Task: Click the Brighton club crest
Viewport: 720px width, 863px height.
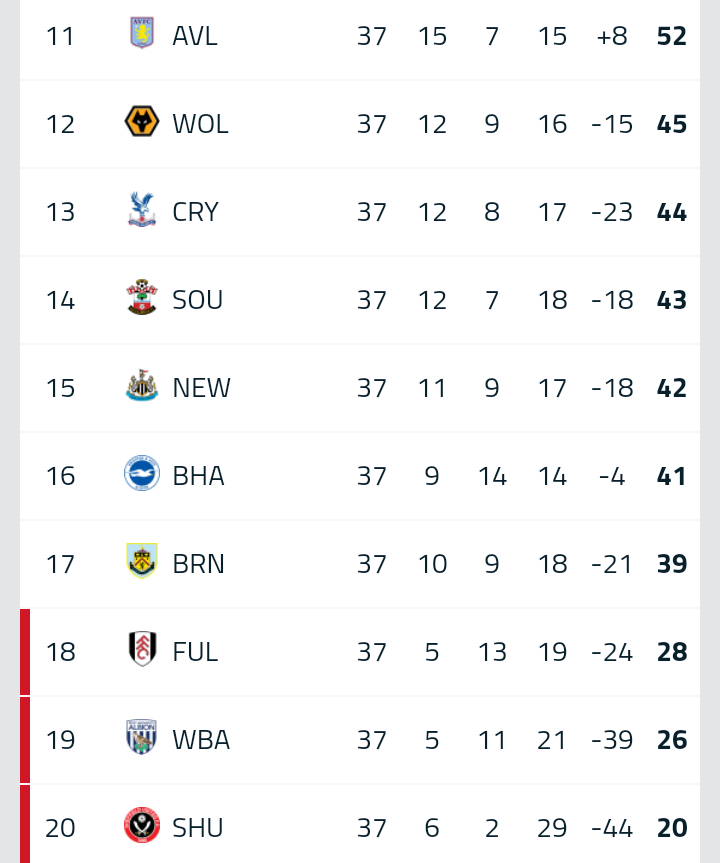Action: (142, 475)
